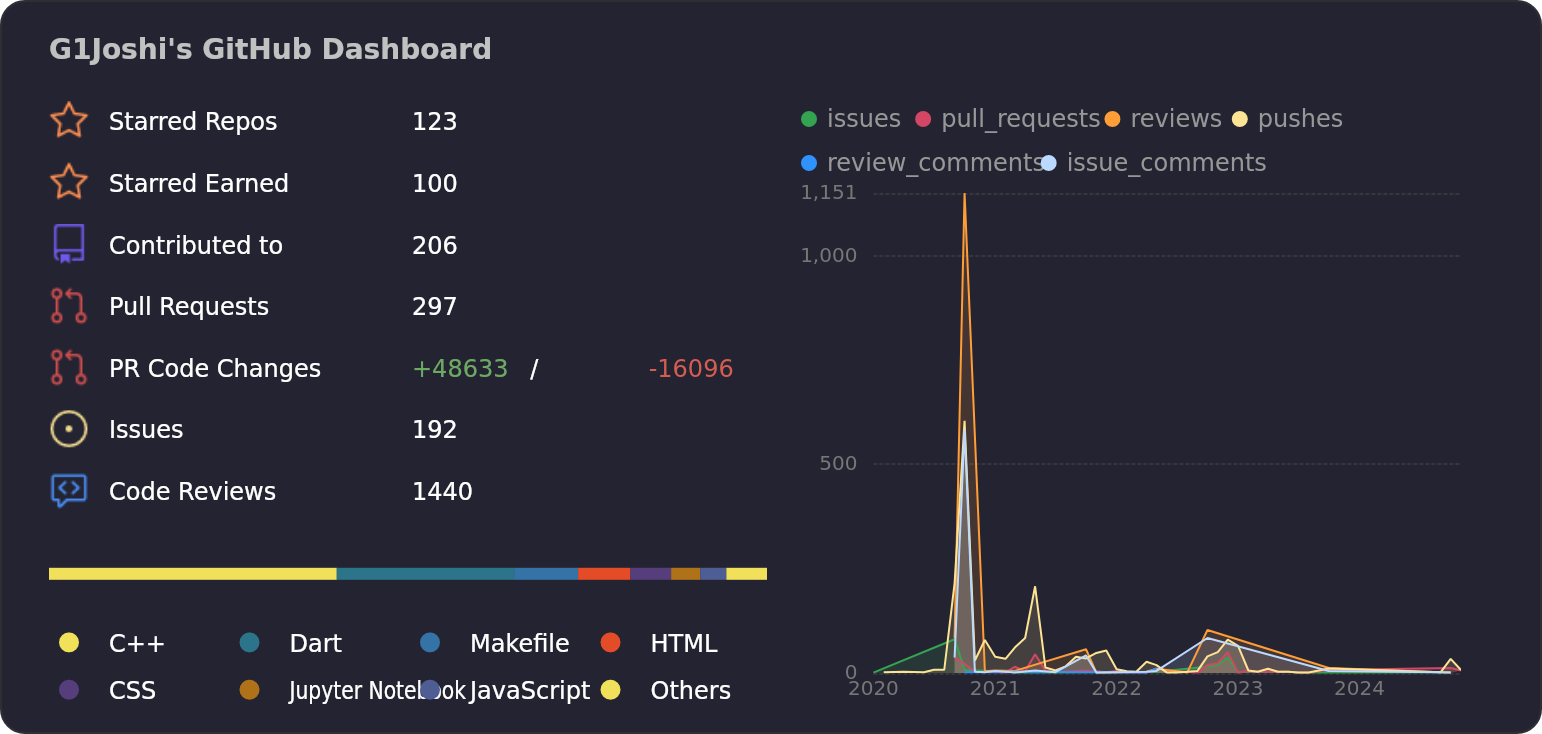Viewport: 1542px width, 734px height.
Task: Click the Contributed to value 206
Action: click(434, 246)
